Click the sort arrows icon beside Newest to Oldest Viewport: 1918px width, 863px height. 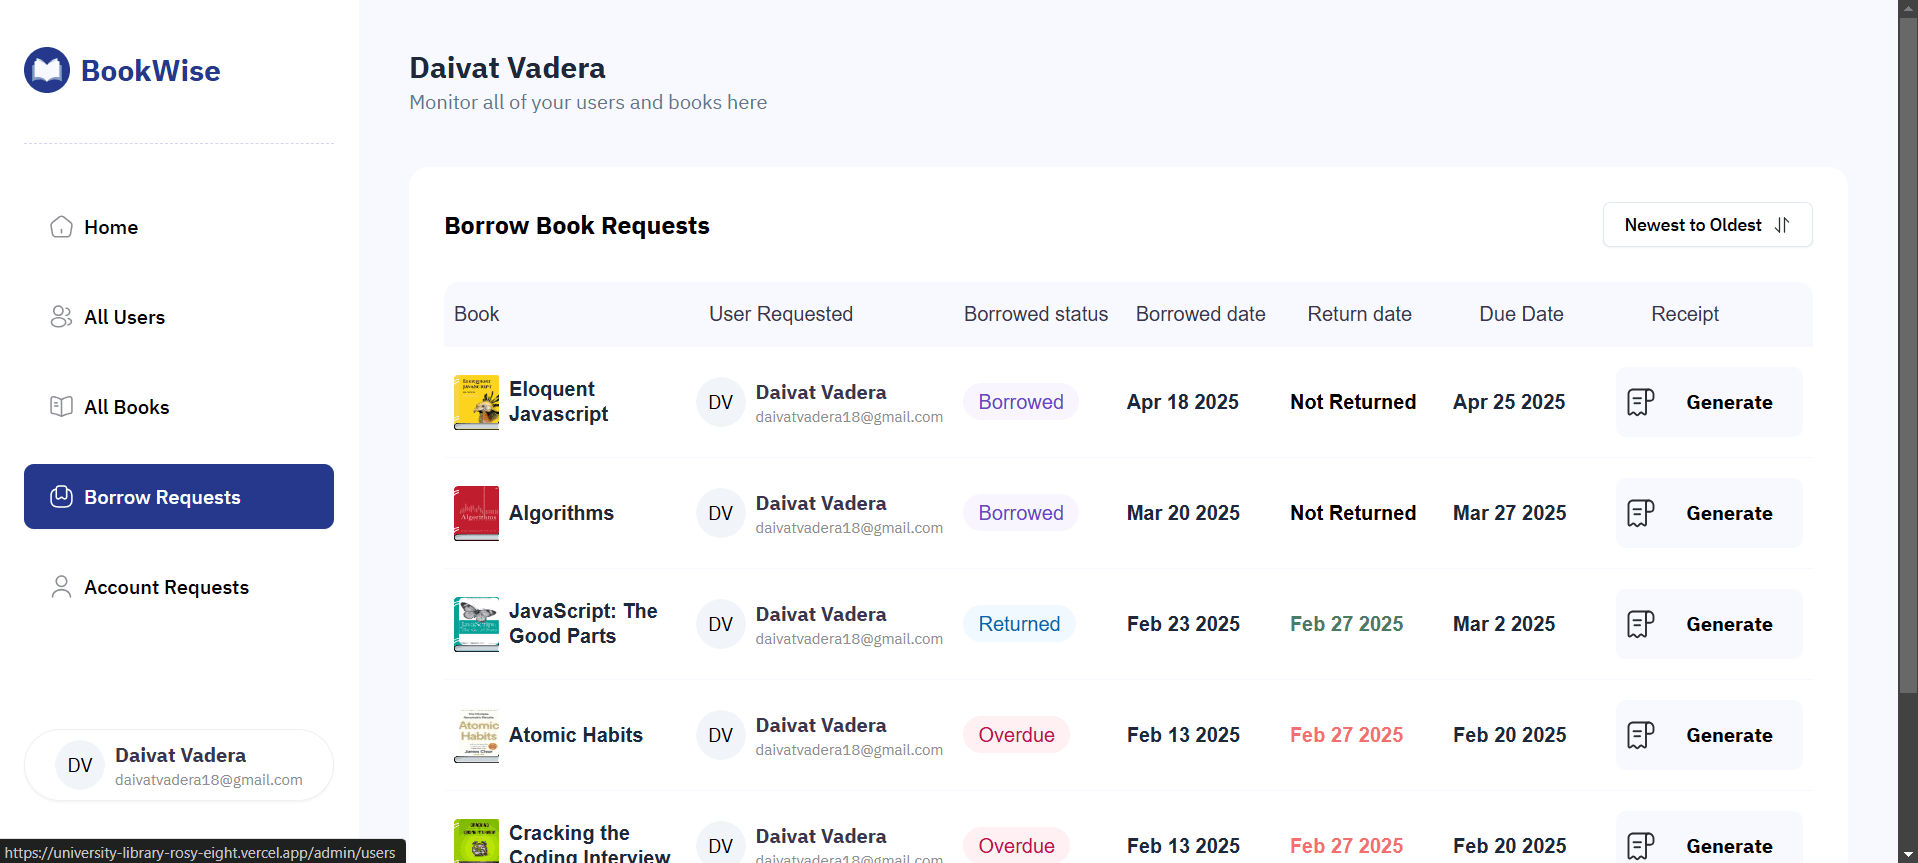tap(1782, 225)
